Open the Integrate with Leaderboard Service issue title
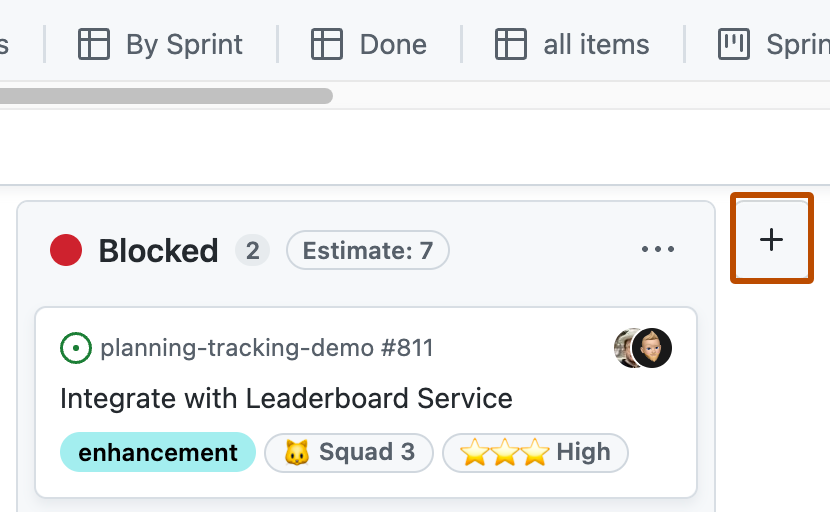830x512 pixels. [286, 398]
